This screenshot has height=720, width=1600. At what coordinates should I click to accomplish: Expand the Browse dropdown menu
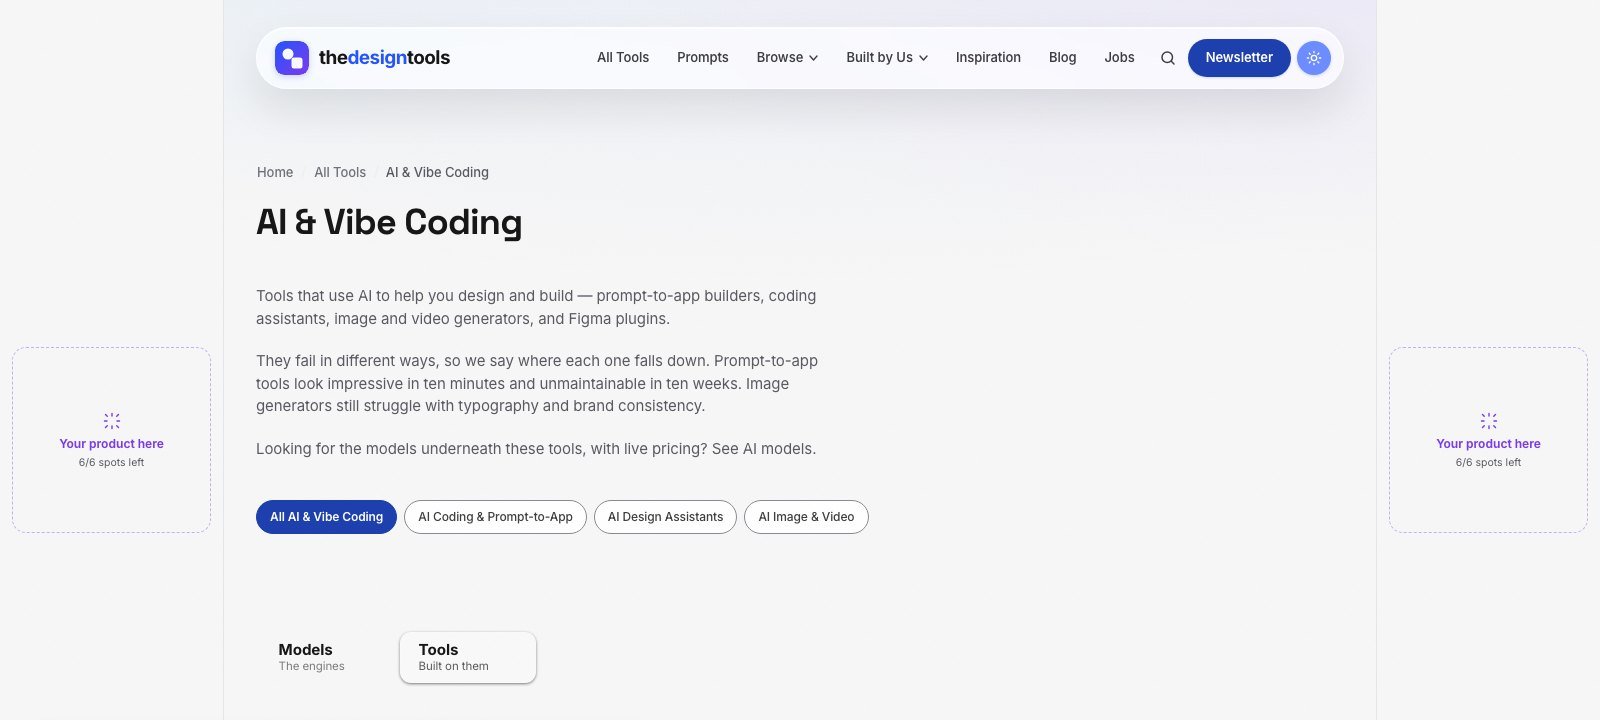point(787,58)
